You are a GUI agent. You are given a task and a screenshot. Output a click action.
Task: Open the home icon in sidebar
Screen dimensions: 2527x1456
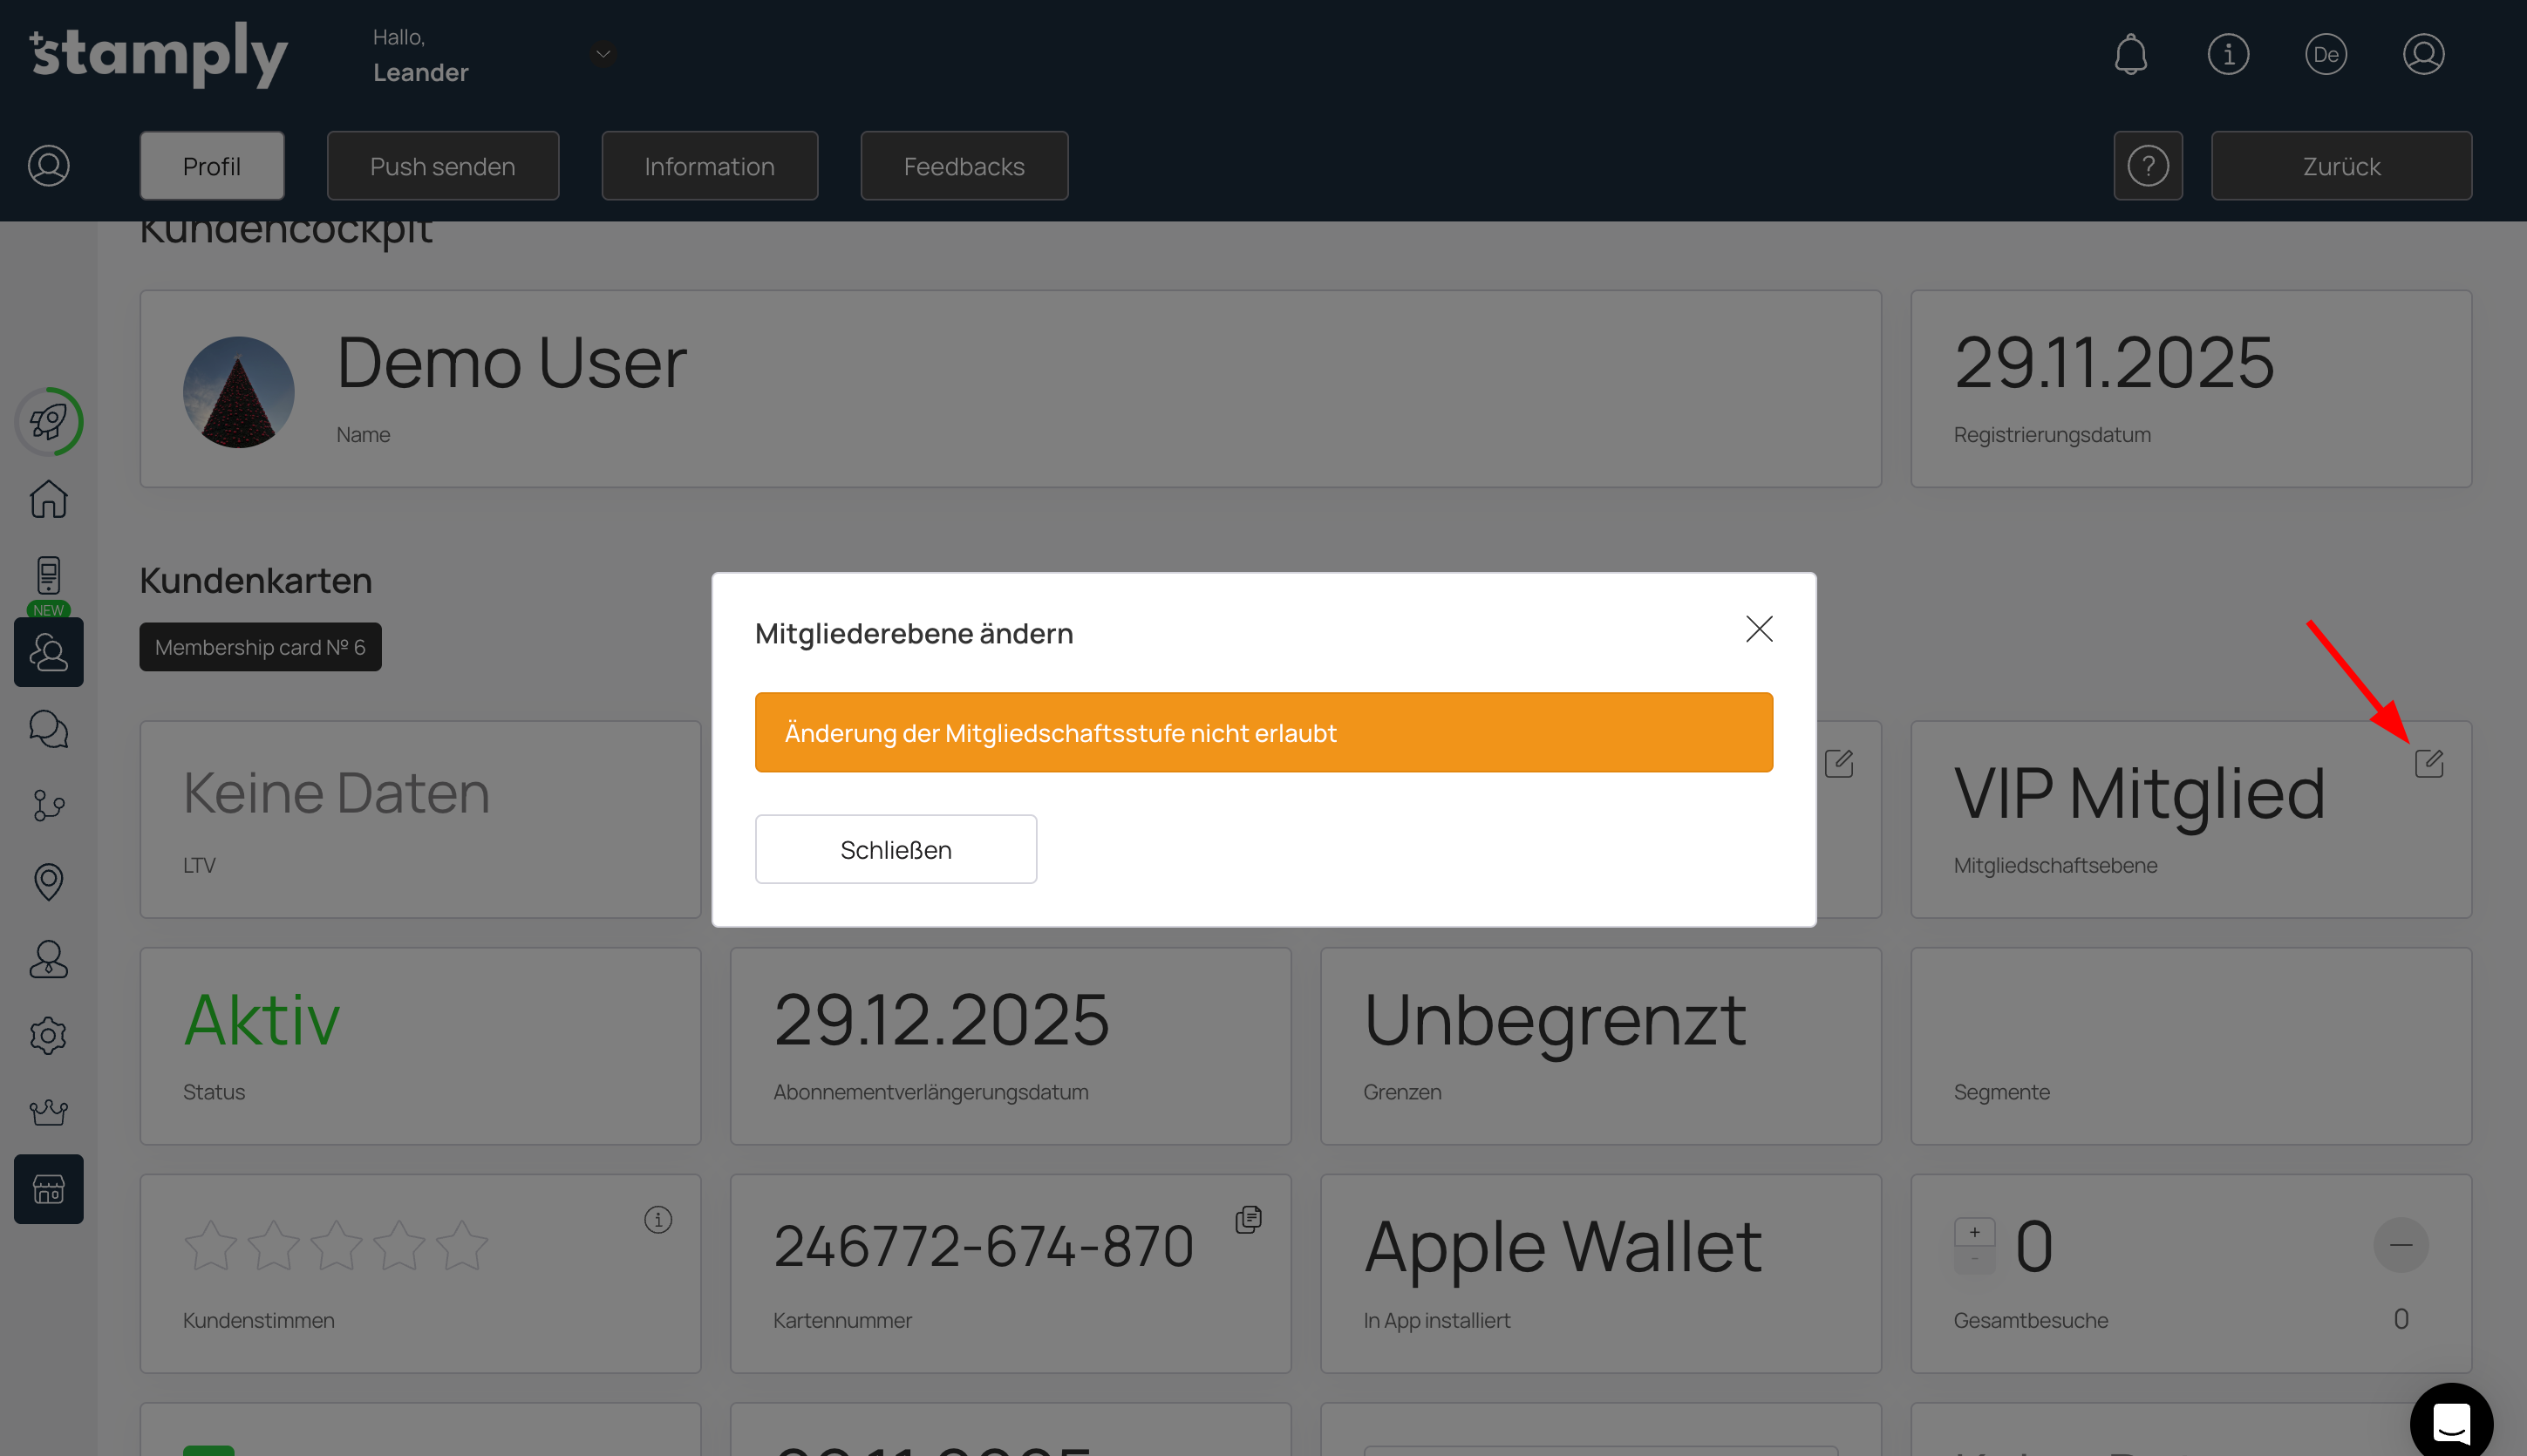(x=48, y=499)
